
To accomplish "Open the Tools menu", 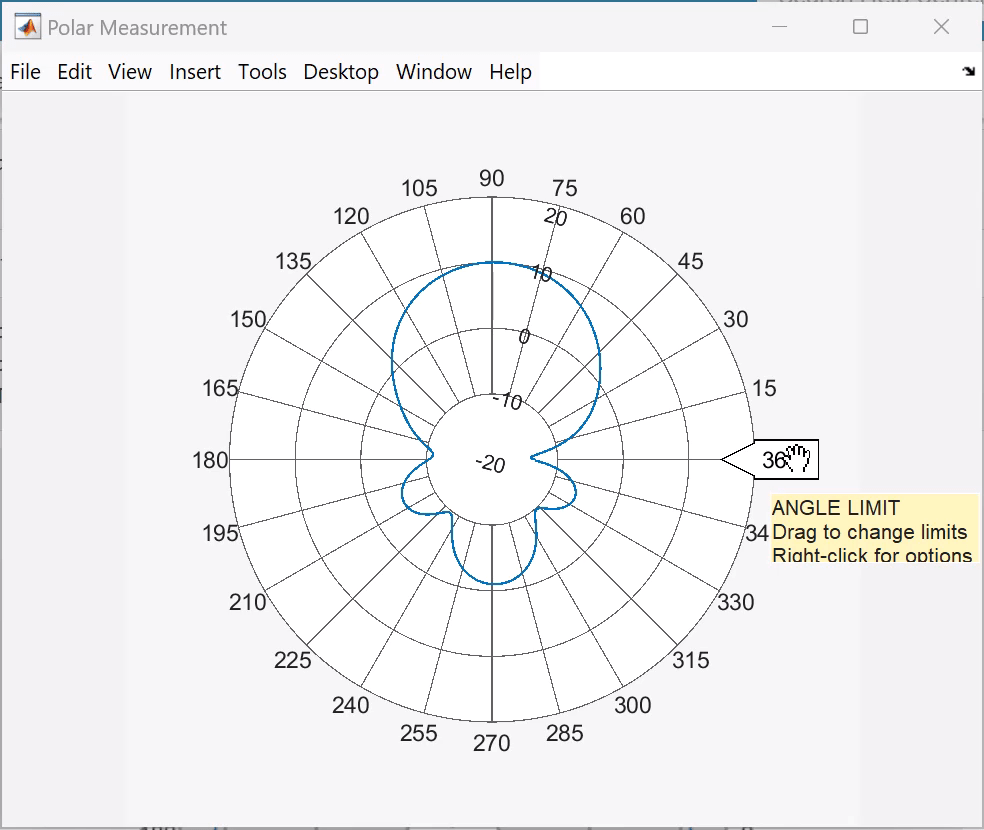I will pyautogui.click(x=262, y=72).
